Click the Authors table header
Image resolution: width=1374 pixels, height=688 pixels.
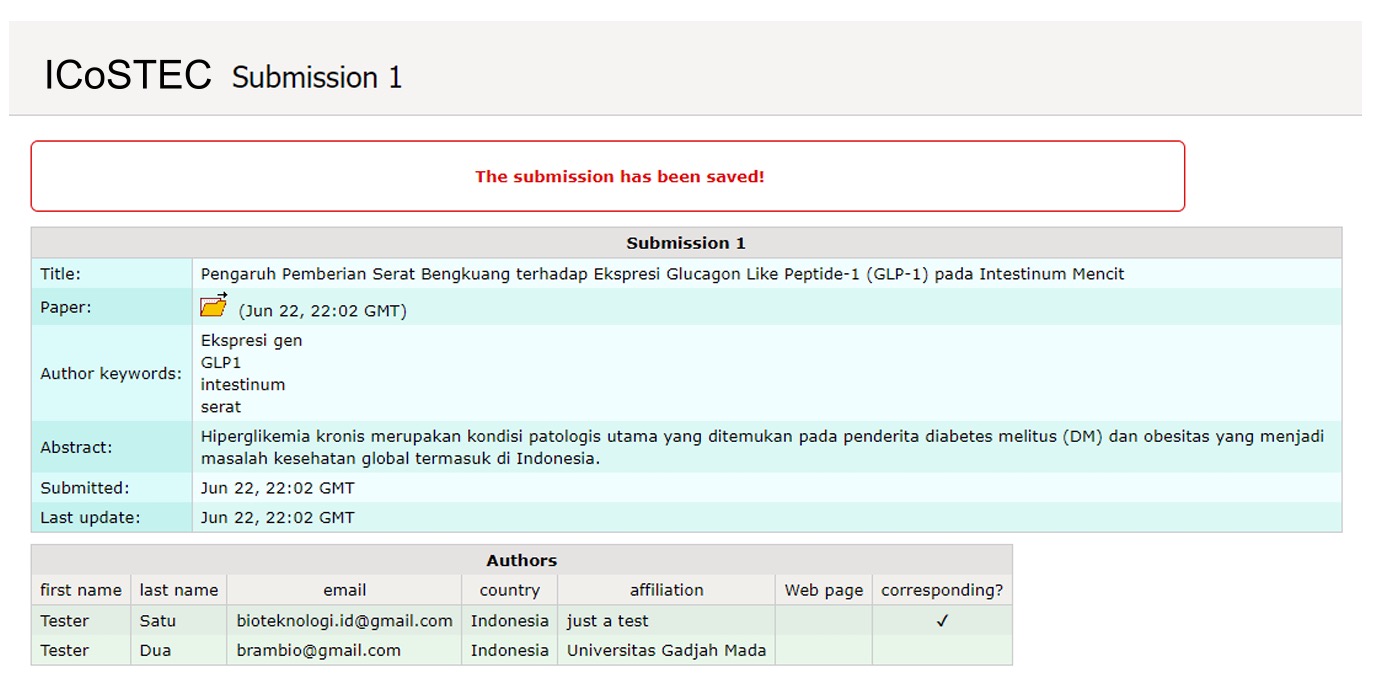coord(522,561)
